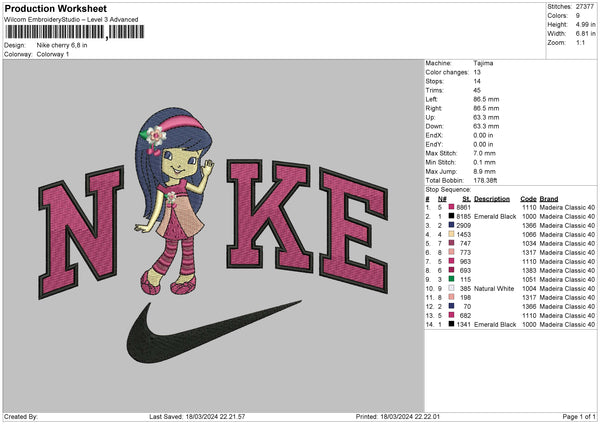Image resolution: width=600 pixels, height=424 pixels.
Task: Click the Stitches value '27377'
Action: tap(585, 7)
